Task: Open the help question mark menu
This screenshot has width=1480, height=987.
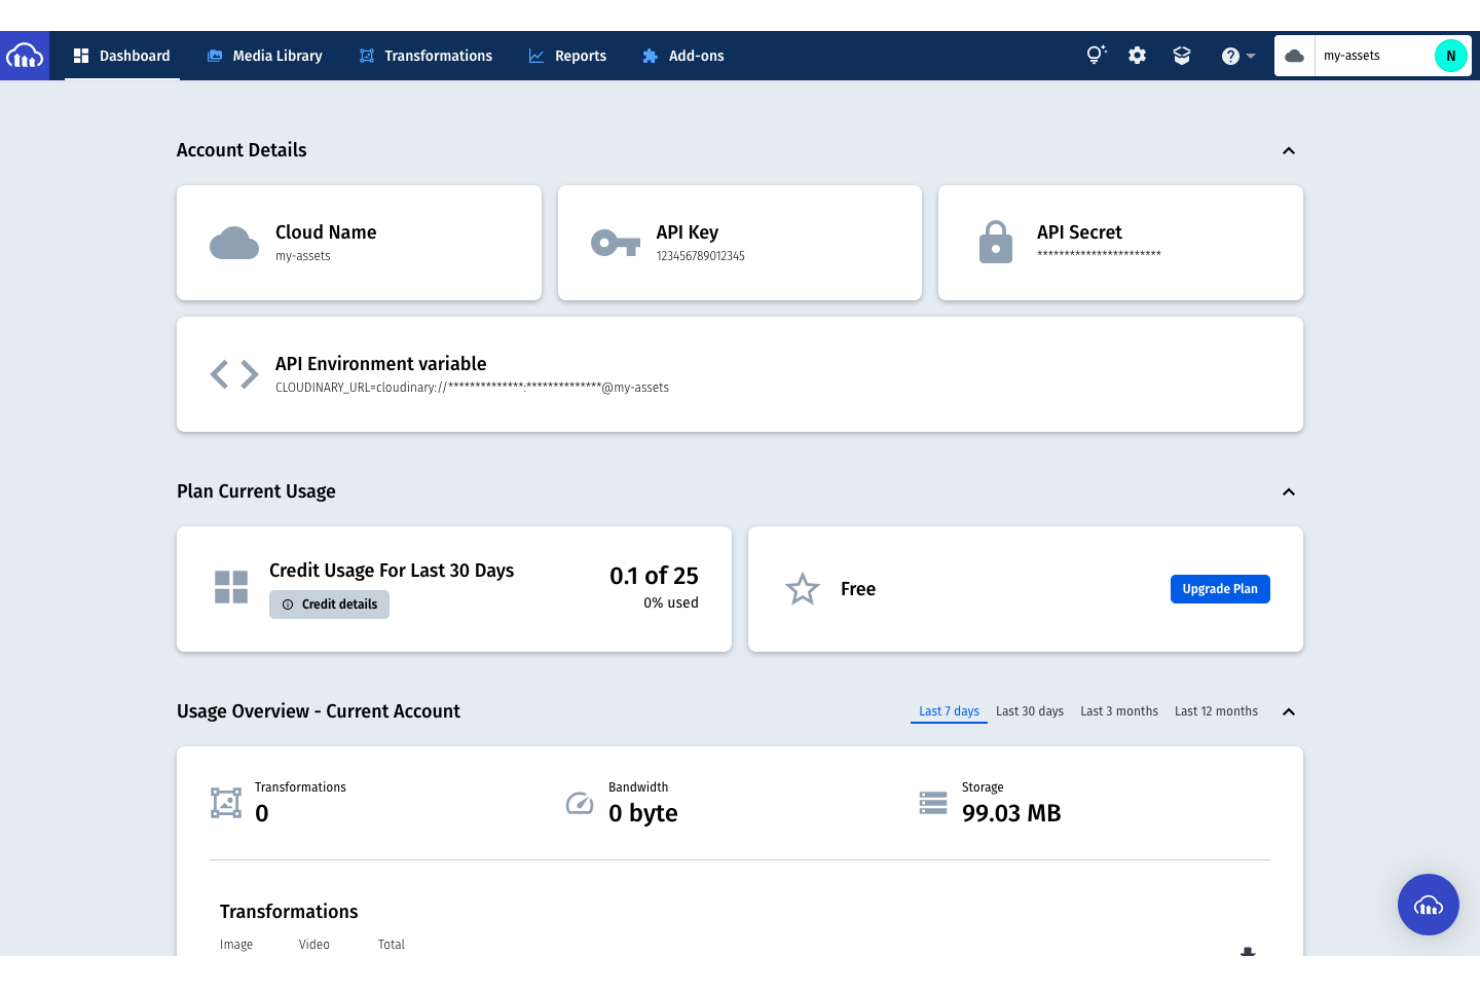Action: (1238, 56)
